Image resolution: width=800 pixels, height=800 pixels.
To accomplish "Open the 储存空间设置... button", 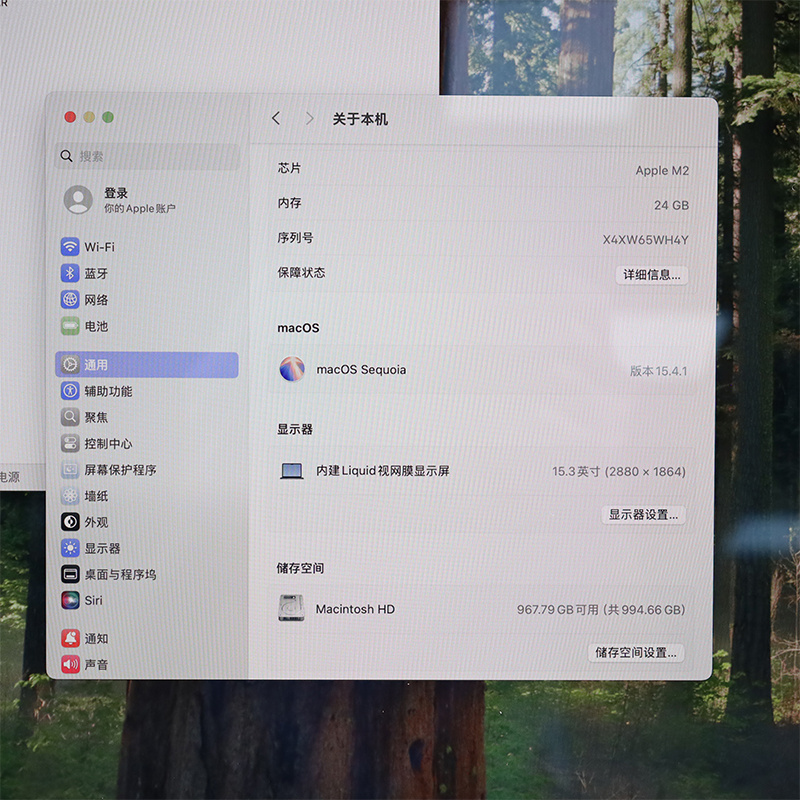I will pos(636,653).
